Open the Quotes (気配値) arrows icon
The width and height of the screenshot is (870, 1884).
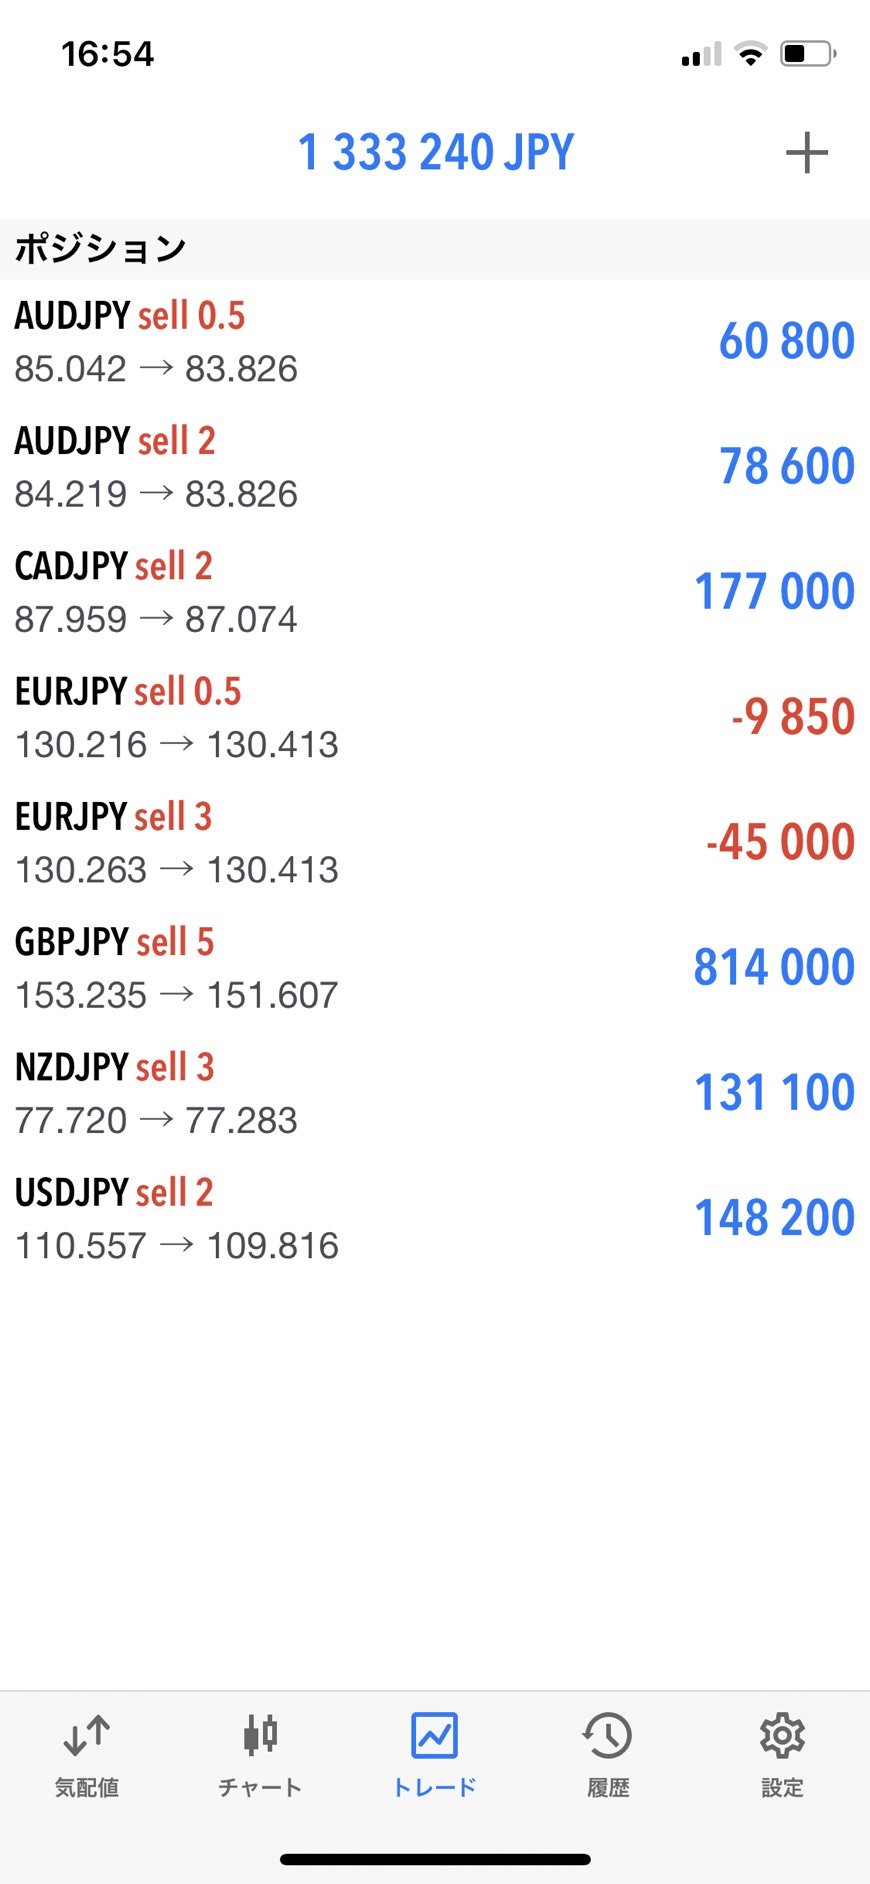87,1736
